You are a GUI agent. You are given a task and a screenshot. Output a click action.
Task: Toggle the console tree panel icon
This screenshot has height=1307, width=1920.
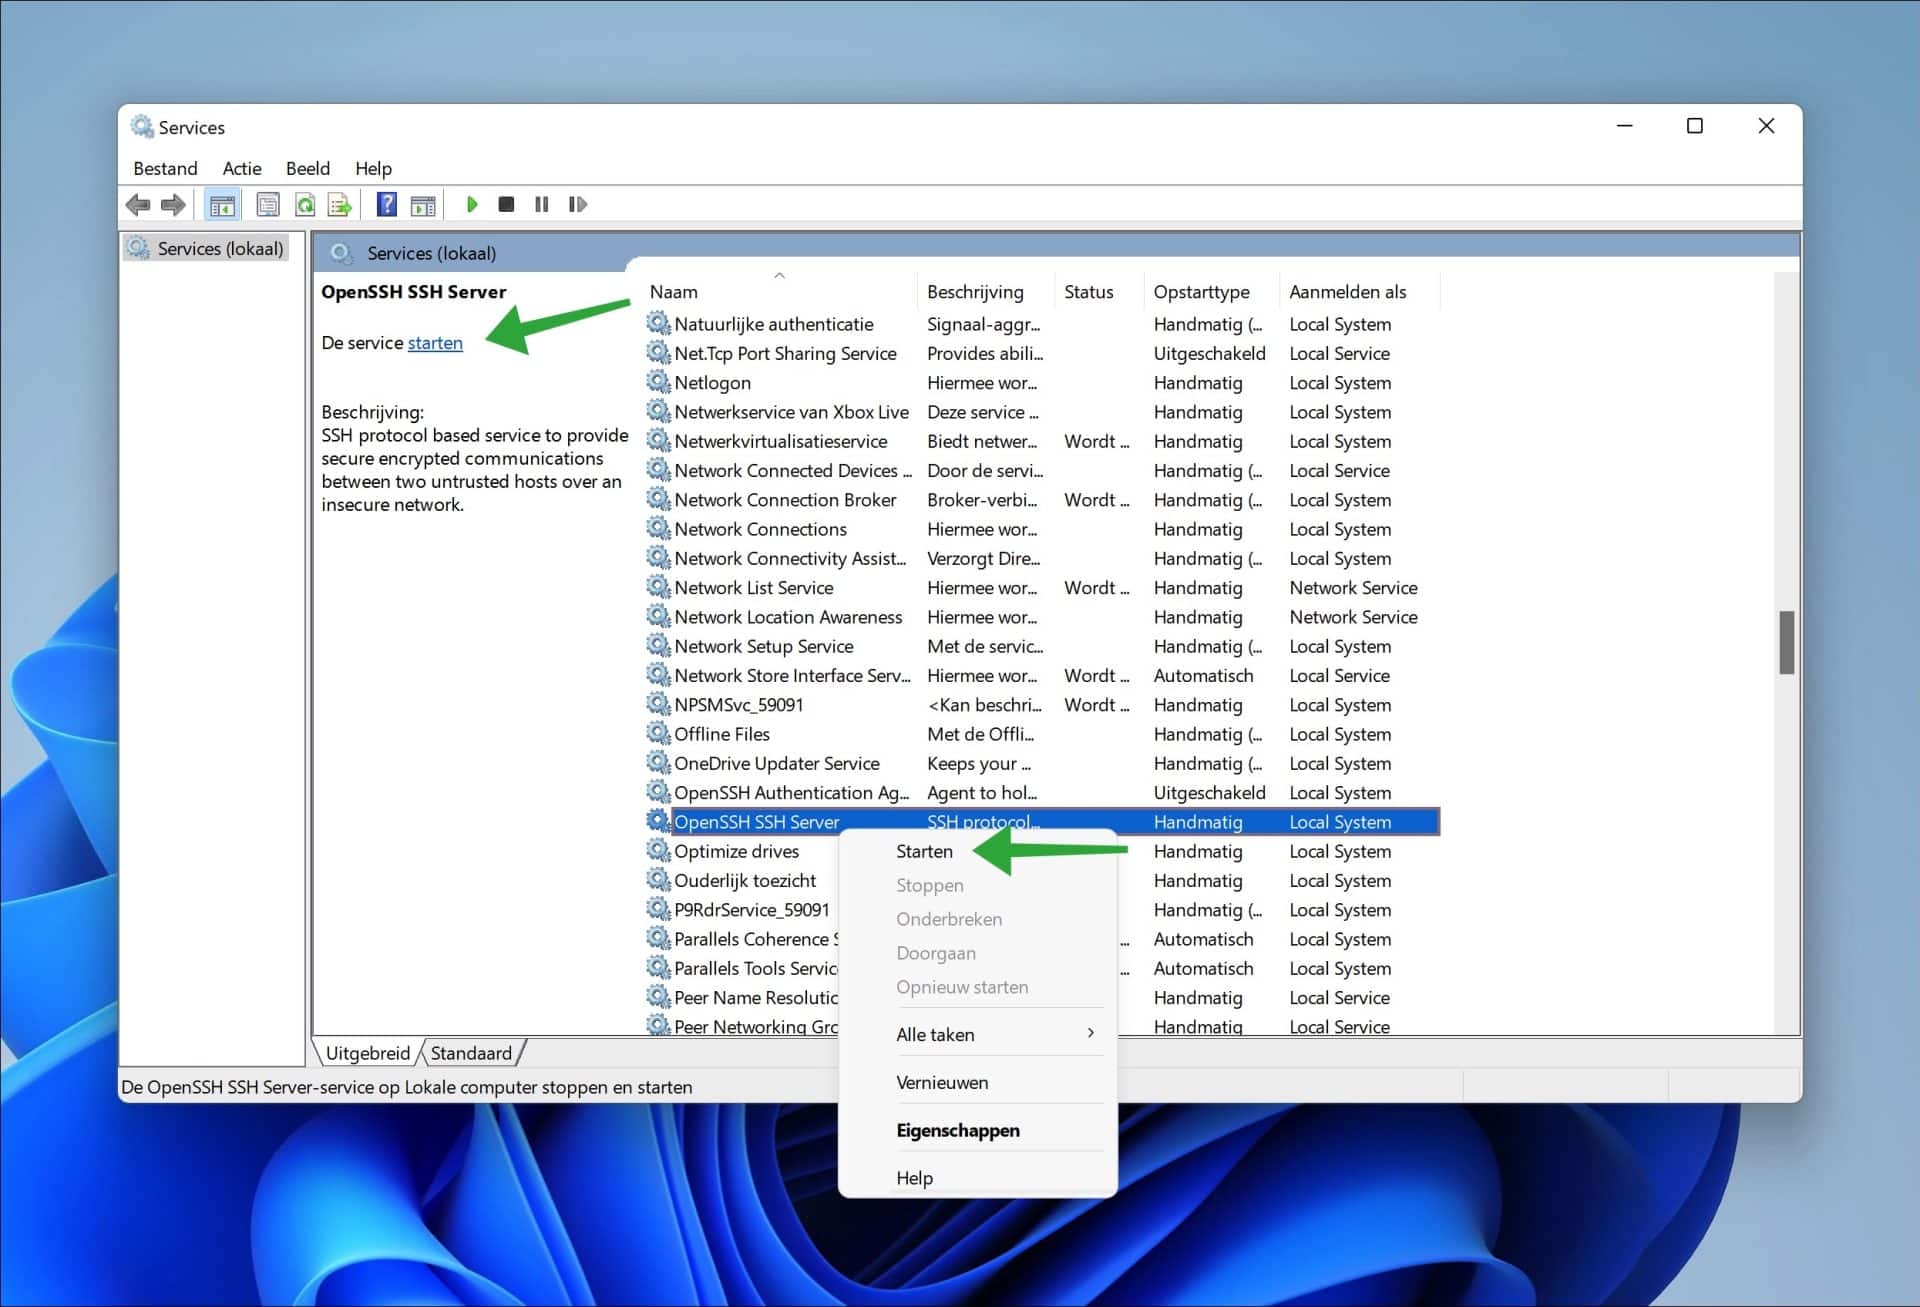(x=222, y=204)
